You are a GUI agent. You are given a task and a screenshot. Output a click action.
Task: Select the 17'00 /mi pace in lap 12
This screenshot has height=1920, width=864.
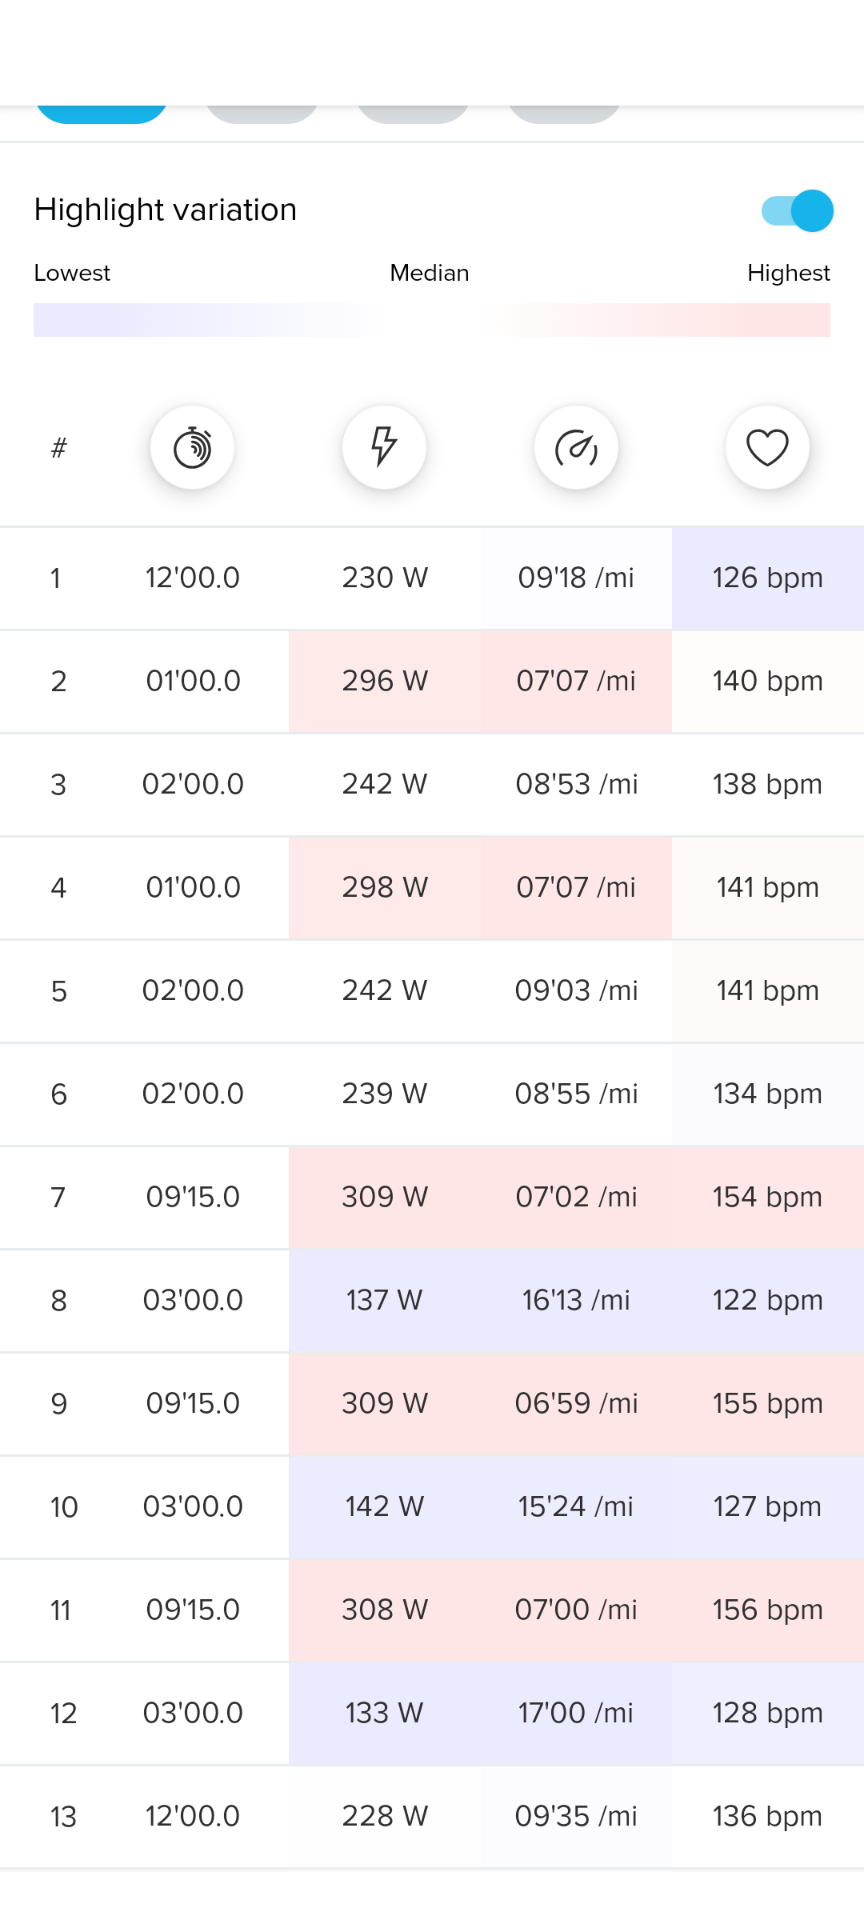click(576, 1713)
